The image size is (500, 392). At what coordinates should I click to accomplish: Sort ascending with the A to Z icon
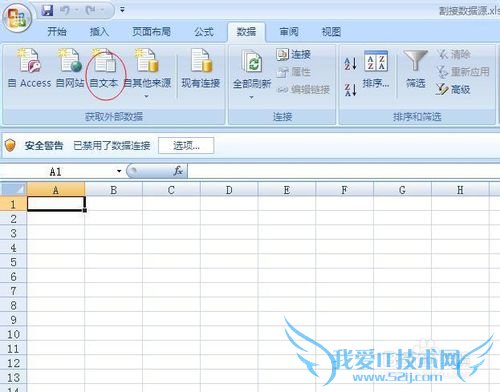351,63
